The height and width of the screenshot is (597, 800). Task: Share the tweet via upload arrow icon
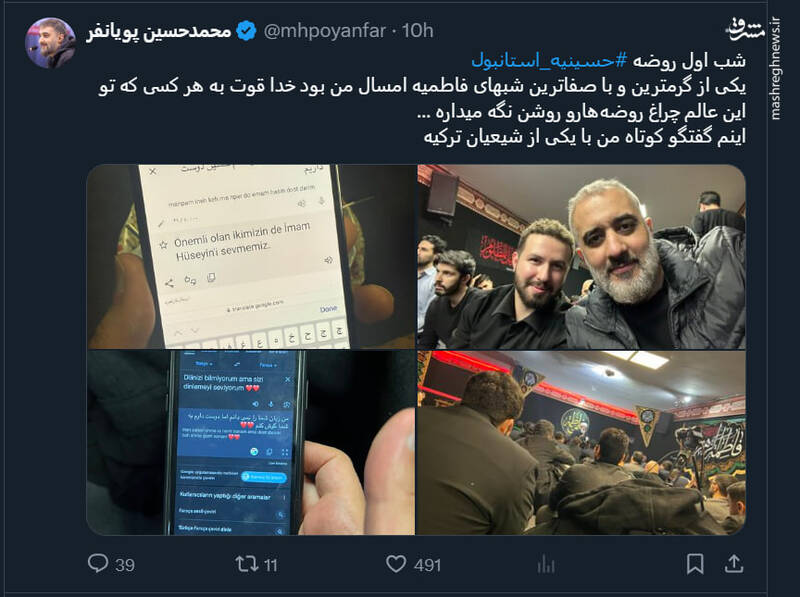click(734, 563)
